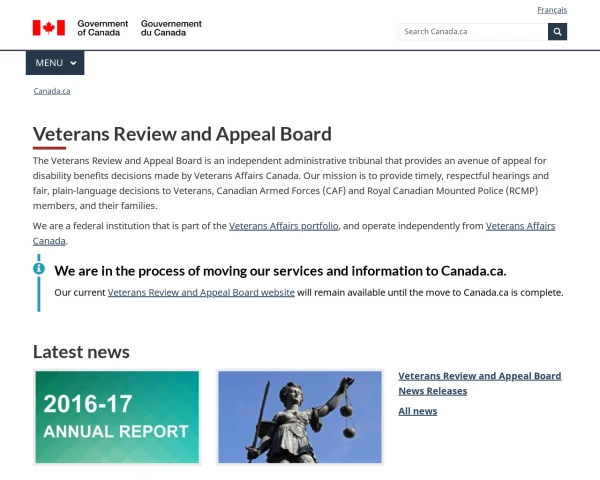
Task: Follow the Veterans Affairs portfolio link
Action: click(x=284, y=226)
